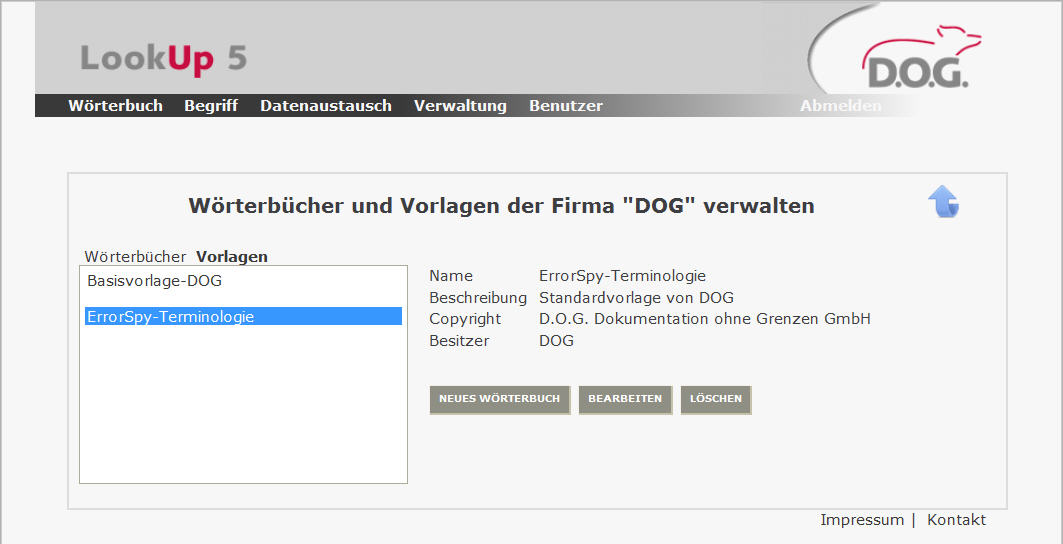This screenshot has height=544, width=1063.
Task: Open the Wörterbuch menu
Action: click(115, 106)
